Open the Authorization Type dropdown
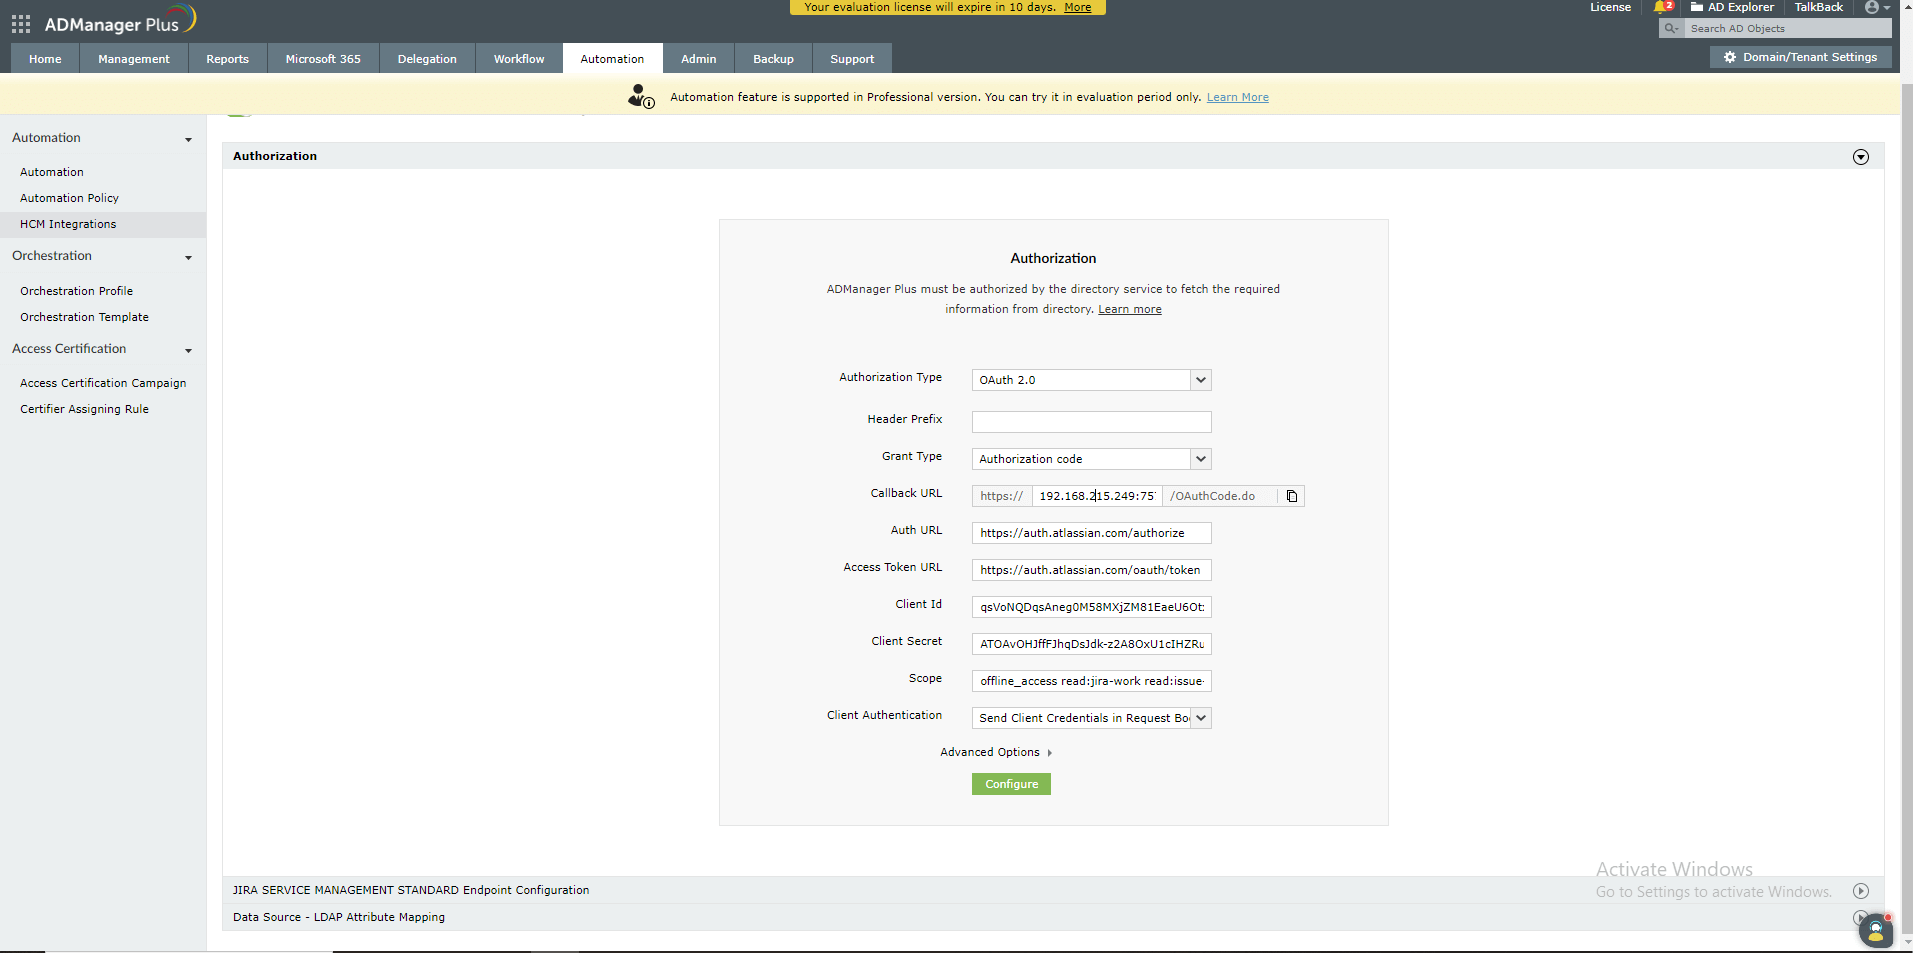Viewport: 1913px width, 953px height. (1199, 380)
